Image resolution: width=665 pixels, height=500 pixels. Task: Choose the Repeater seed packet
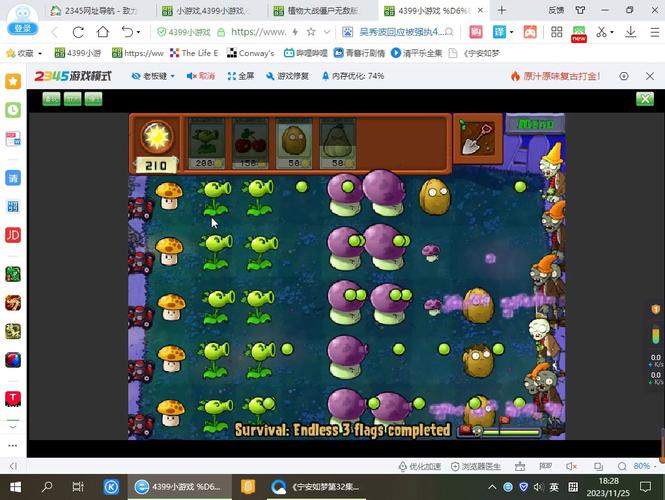pyautogui.click(x=206, y=142)
